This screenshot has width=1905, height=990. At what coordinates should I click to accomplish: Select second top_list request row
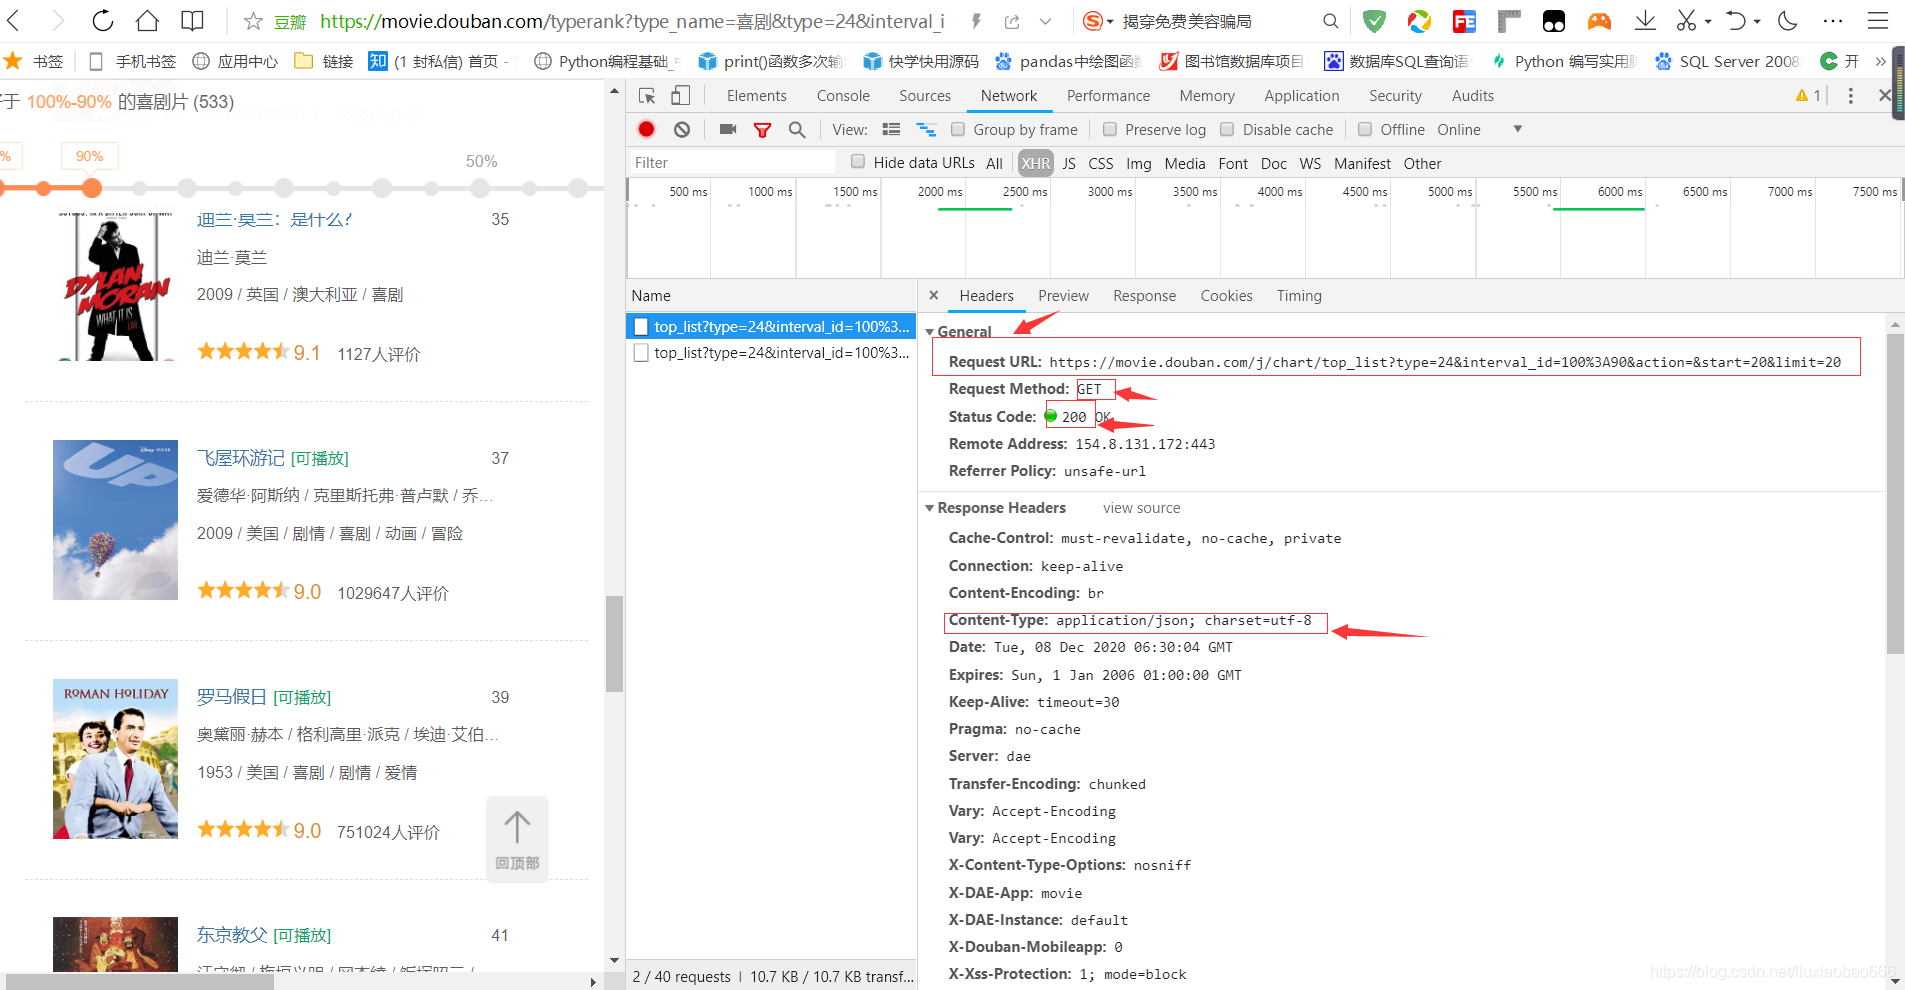[771, 353]
